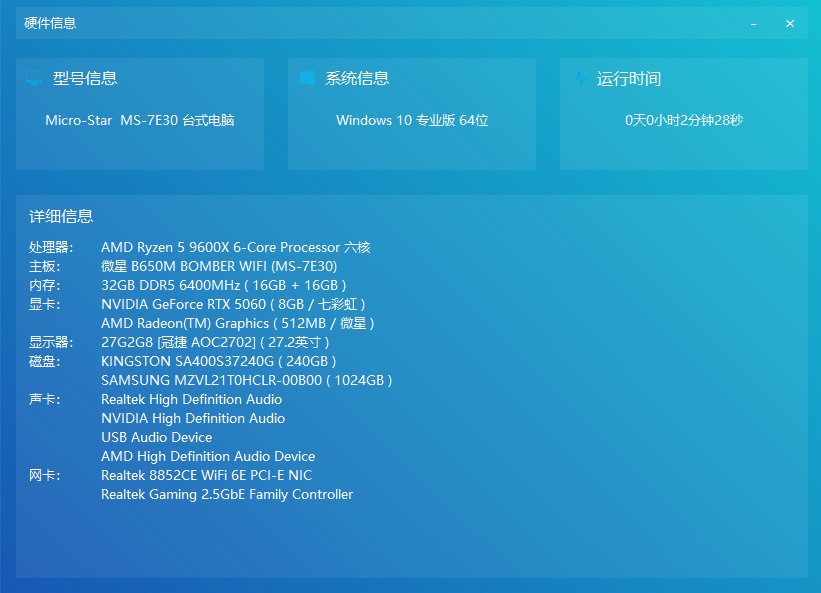Minimize the 硬件信息 window
821x593 pixels.
tap(753, 24)
